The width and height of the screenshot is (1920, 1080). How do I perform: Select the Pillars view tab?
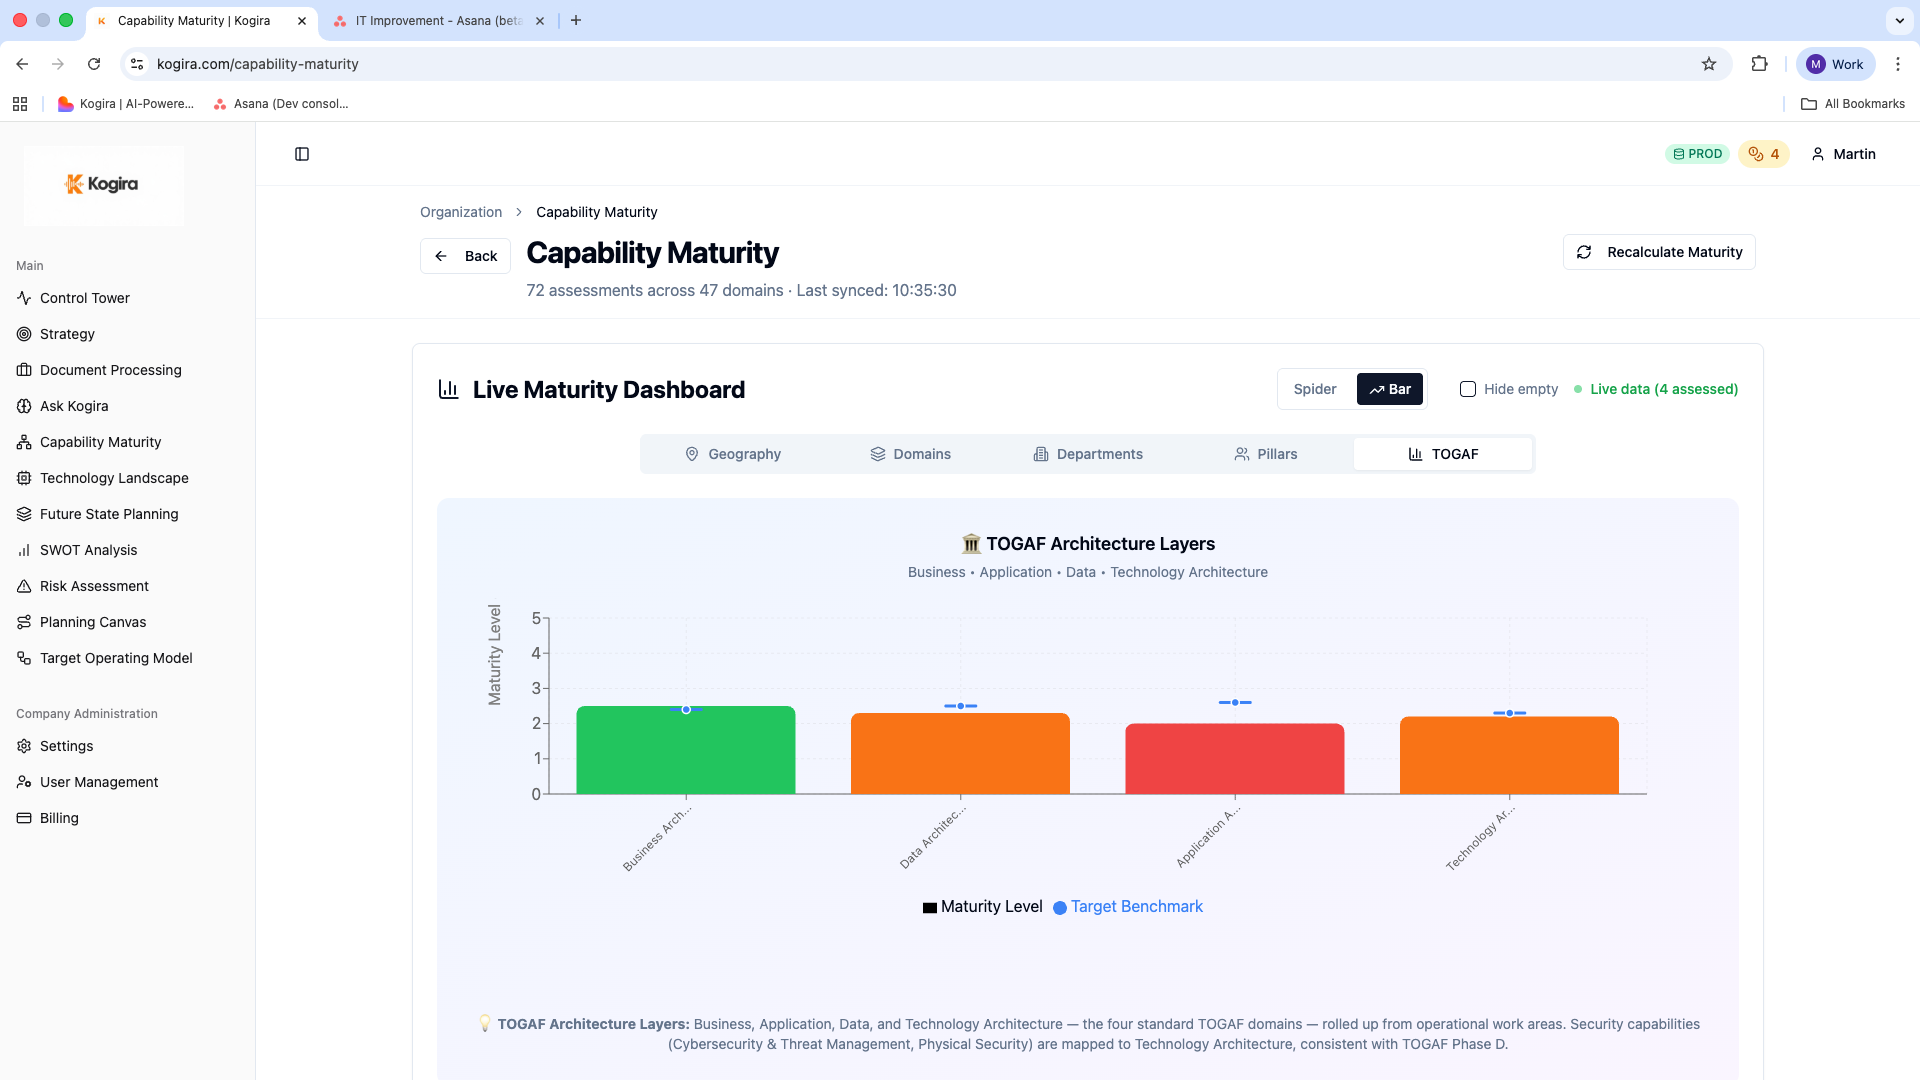tap(1266, 454)
